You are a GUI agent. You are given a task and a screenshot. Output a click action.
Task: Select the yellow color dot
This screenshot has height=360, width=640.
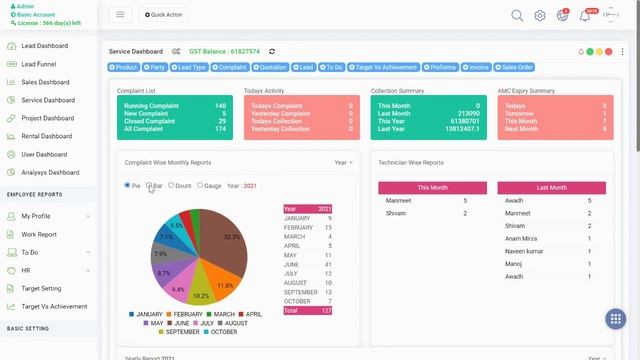pyautogui.click(x=599, y=52)
